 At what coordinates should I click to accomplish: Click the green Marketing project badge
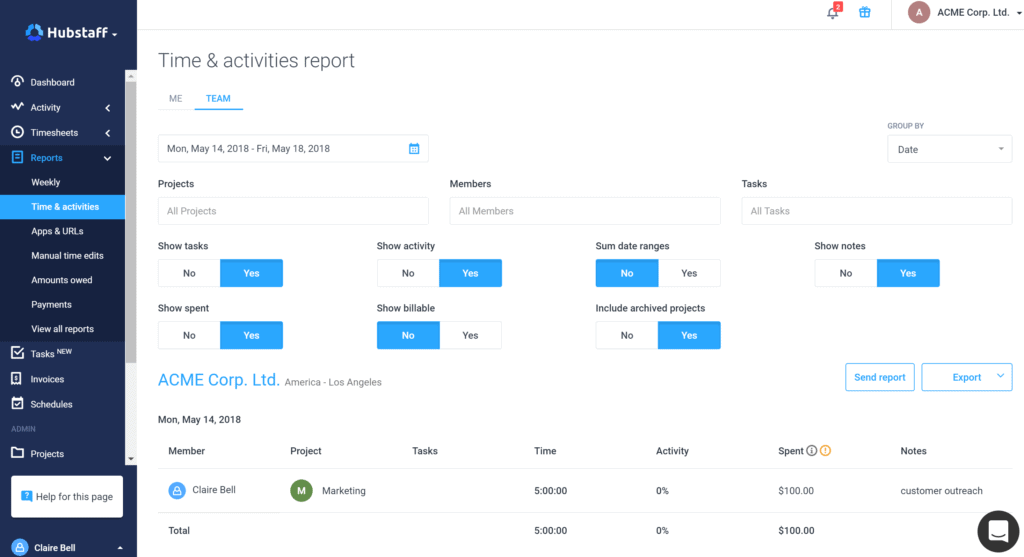(x=301, y=490)
